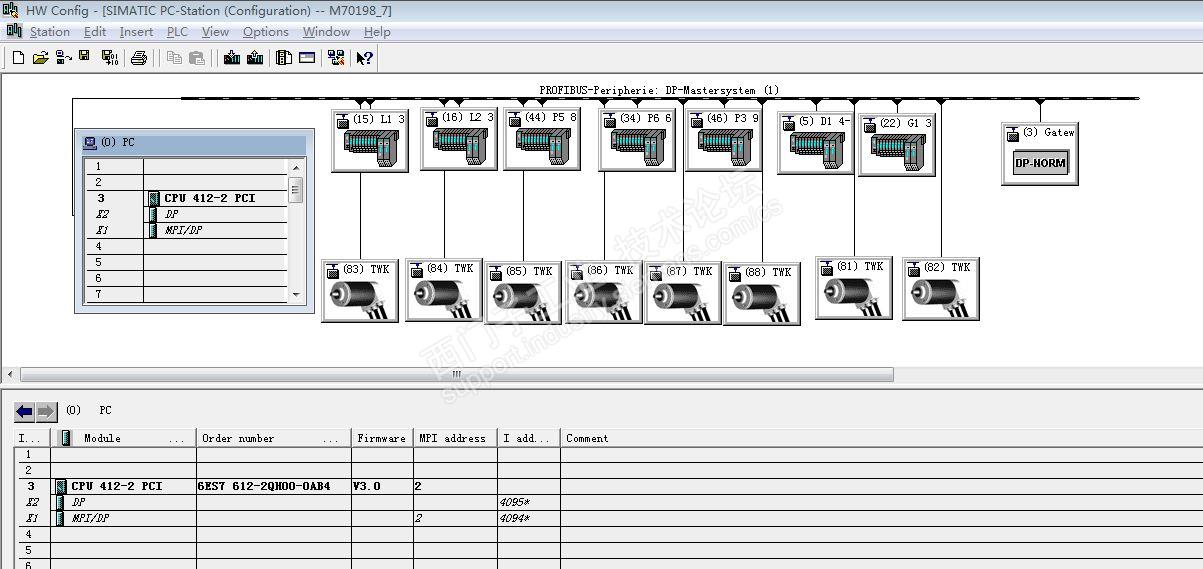The height and width of the screenshot is (569, 1203).
Task: Select the (3) Gateway DP-NORM slave
Action: [1040, 153]
